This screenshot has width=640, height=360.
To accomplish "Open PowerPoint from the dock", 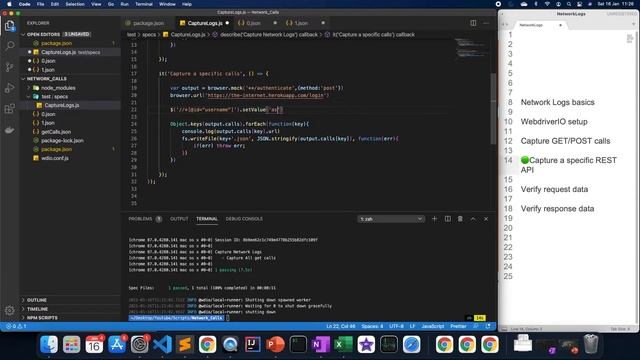I will point(275,344).
